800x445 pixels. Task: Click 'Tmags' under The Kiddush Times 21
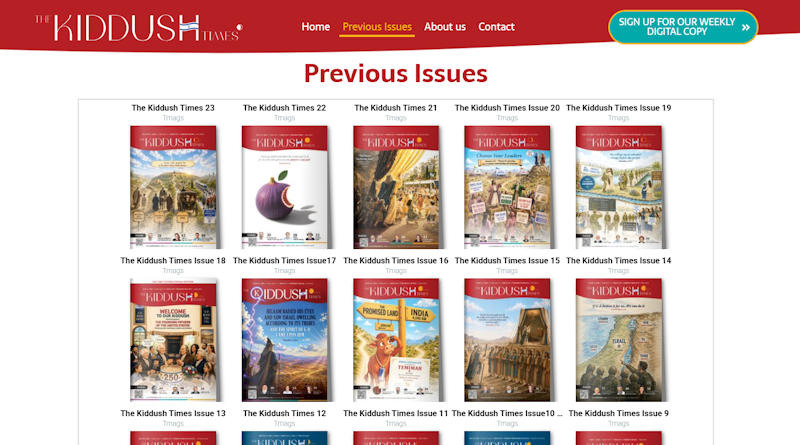[x=396, y=118]
